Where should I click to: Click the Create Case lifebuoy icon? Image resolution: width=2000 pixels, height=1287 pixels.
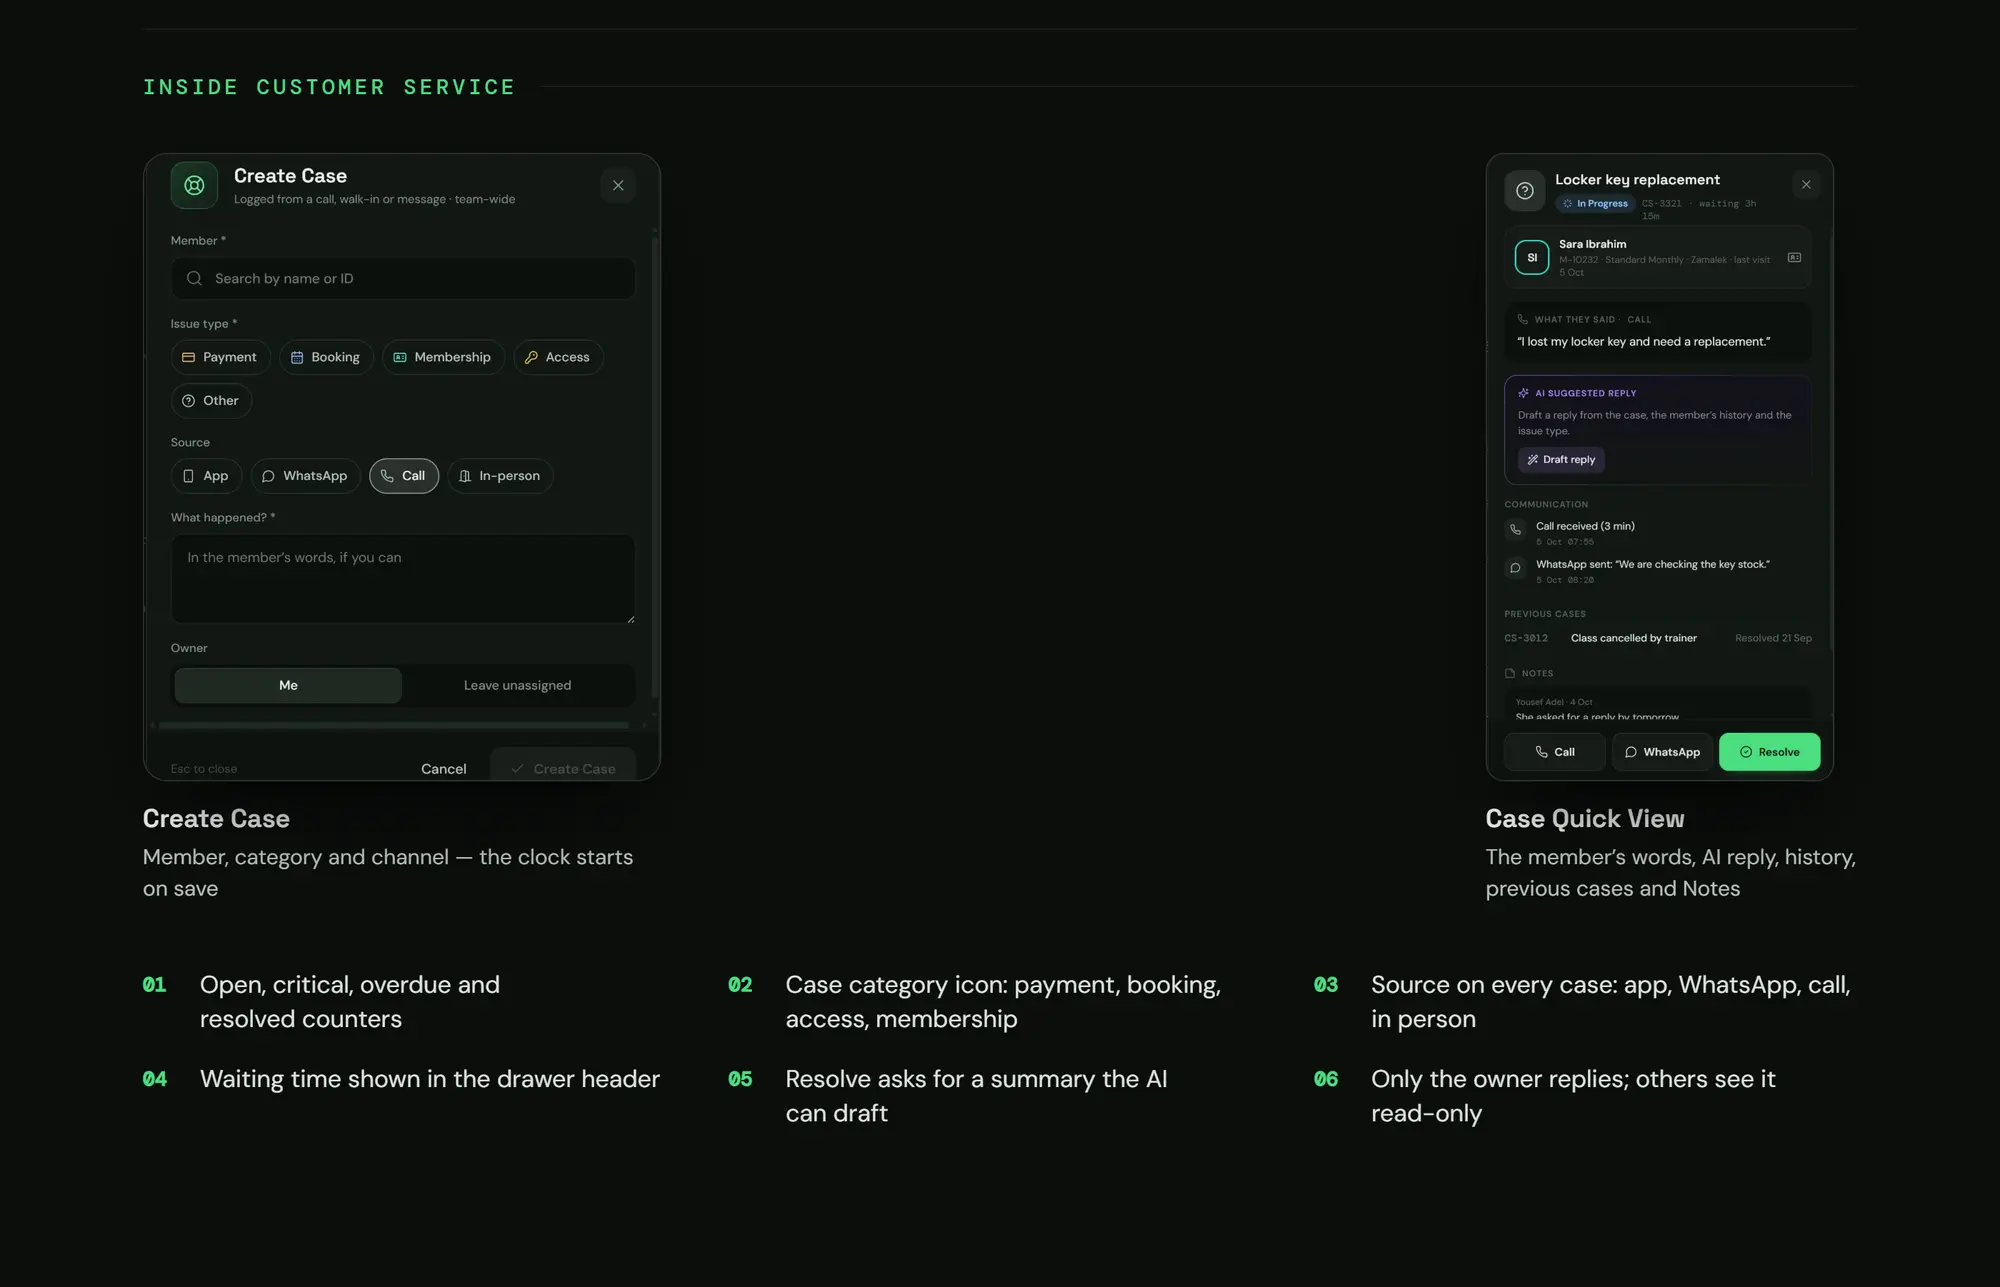point(194,185)
